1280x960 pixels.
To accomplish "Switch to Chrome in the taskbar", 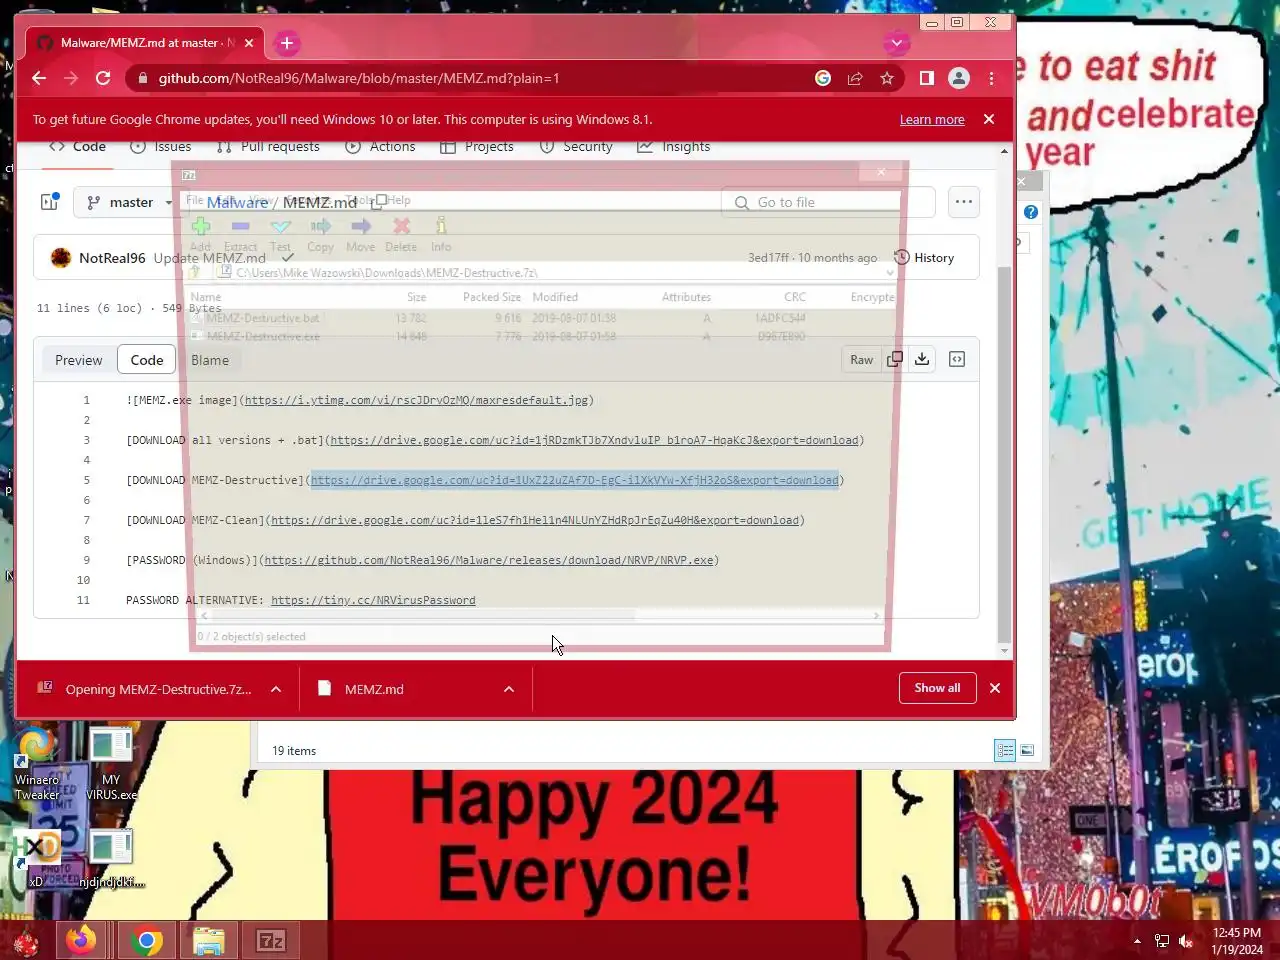I will click(x=146, y=941).
